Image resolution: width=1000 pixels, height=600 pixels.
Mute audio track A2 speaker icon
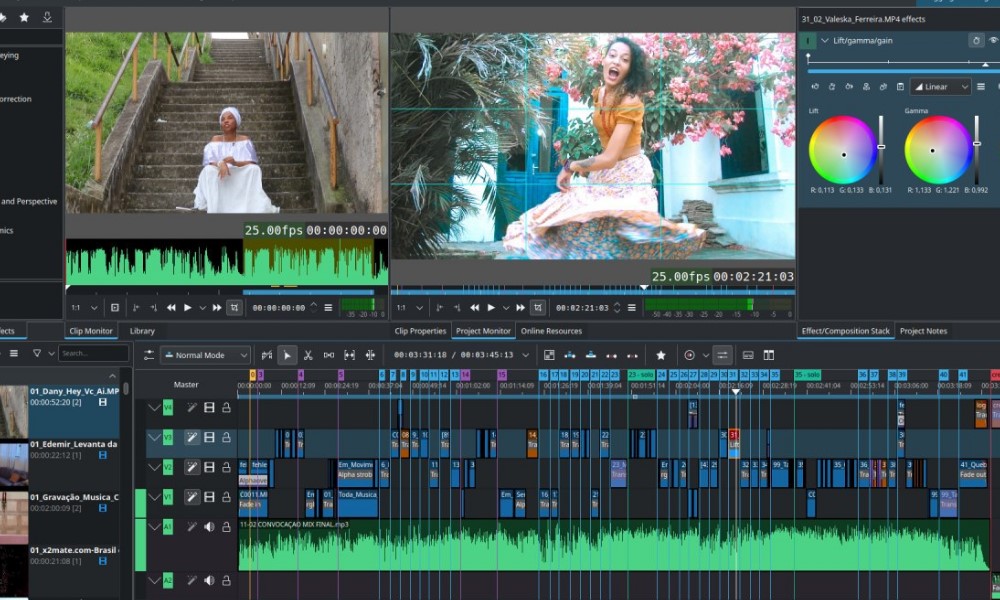pos(209,580)
